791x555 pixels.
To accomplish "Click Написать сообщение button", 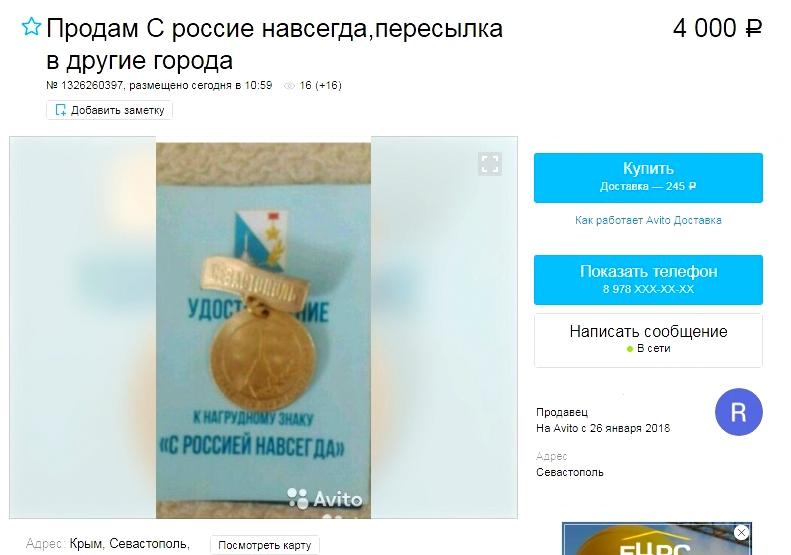I will (648, 340).
